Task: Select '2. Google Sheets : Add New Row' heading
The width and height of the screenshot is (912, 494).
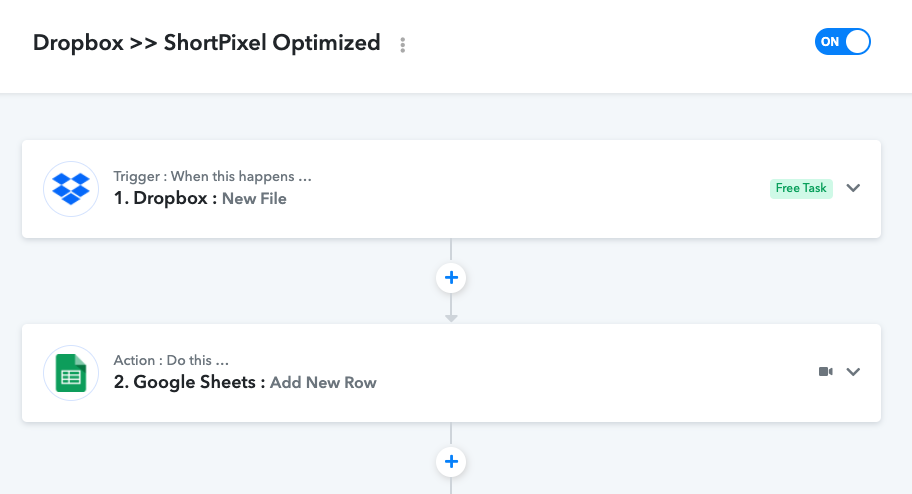Action: [245, 382]
